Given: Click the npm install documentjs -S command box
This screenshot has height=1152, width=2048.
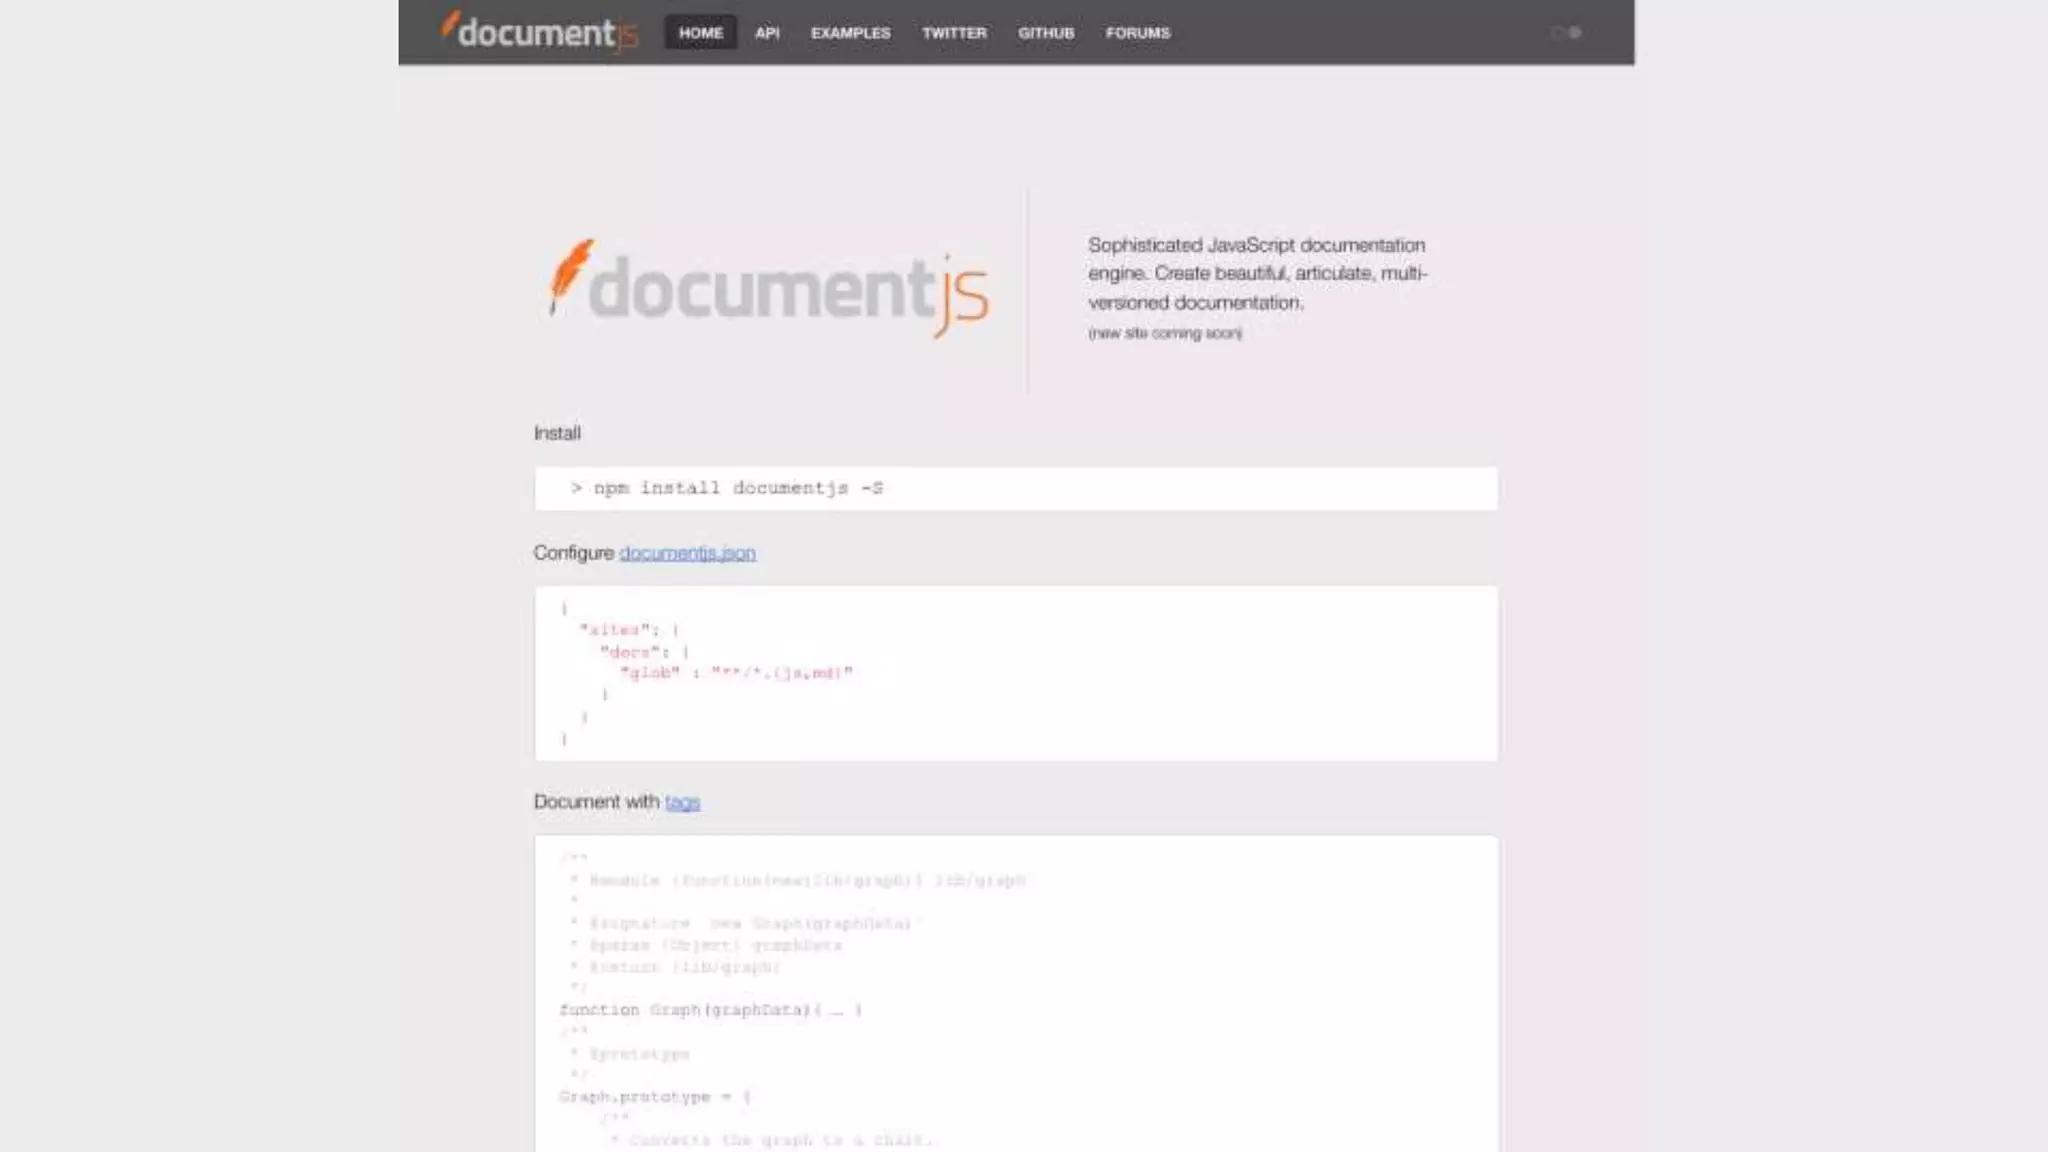Looking at the screenshot, I should (1015, 488).
